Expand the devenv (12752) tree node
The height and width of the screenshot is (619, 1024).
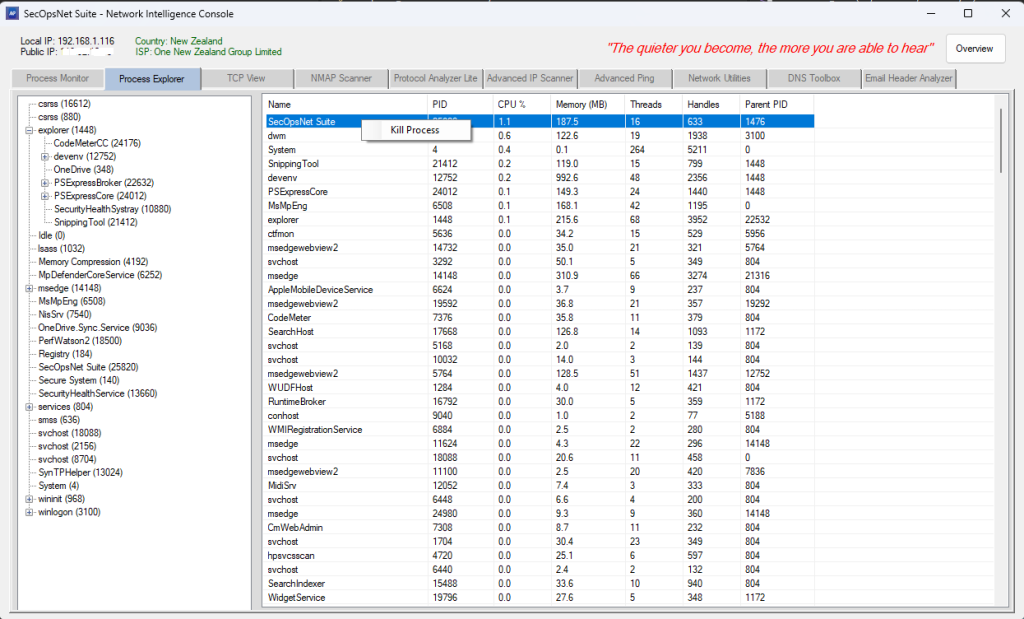click(x=45, y=157)
